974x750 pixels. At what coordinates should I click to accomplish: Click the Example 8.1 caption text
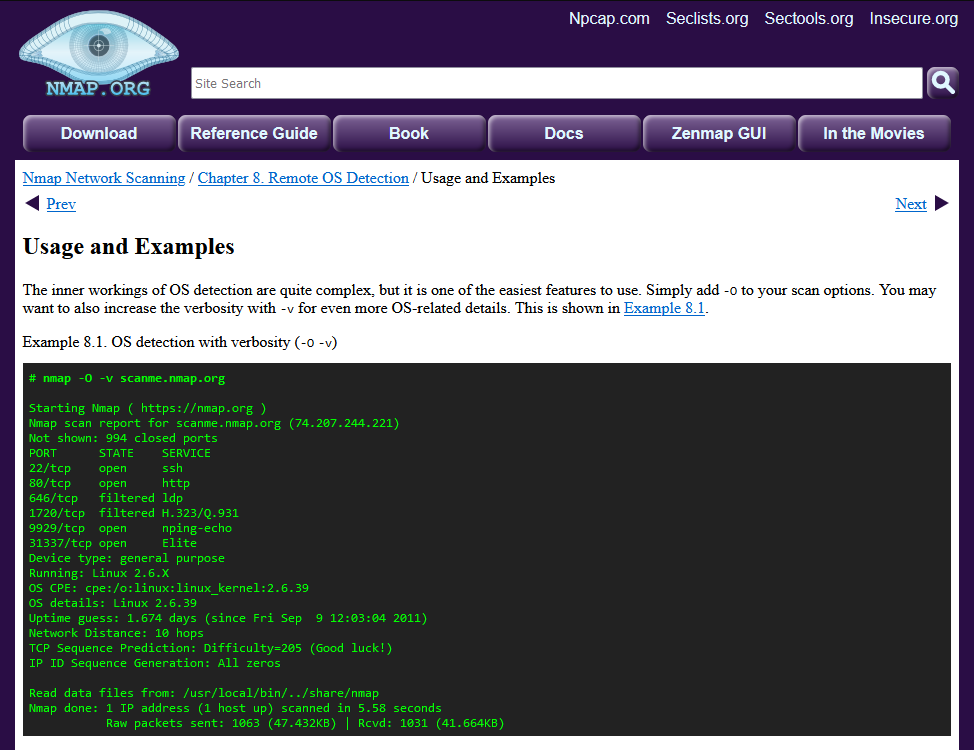(180, 342)
